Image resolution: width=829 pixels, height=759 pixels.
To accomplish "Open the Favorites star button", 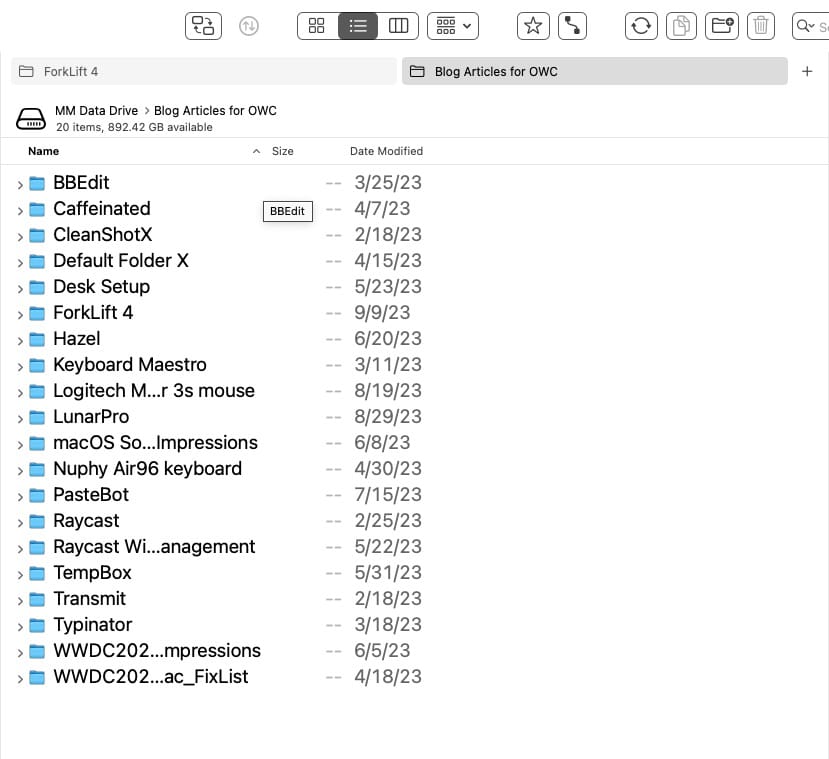I will (x=533, y=26).
